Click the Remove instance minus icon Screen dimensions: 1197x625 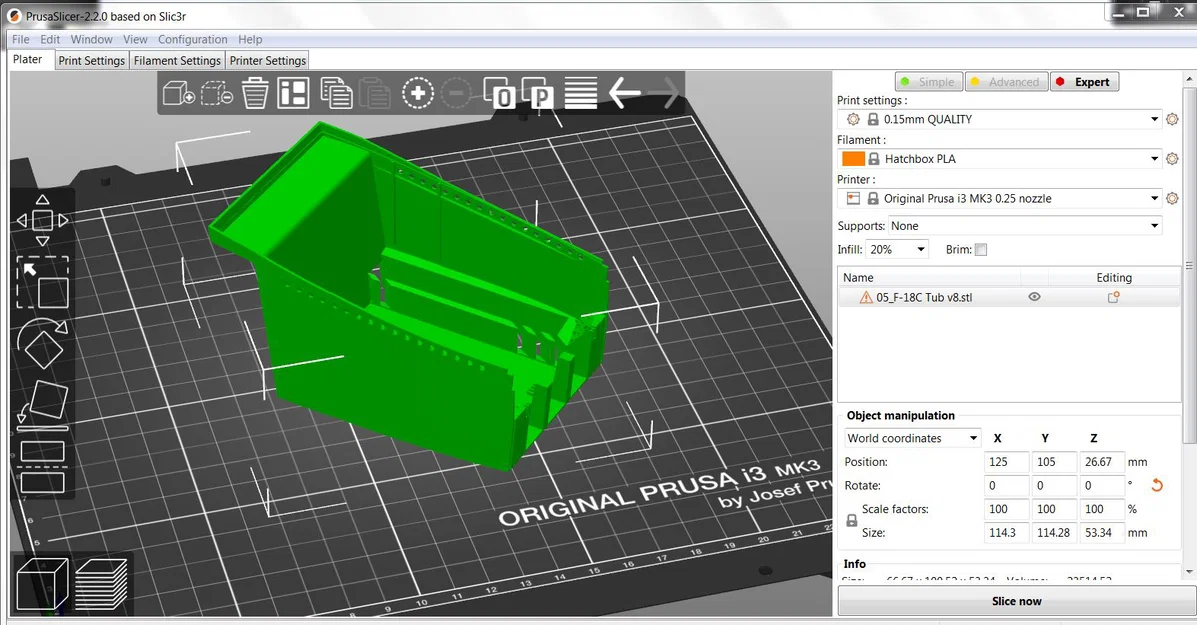pyautogui.click(x=457, y=93)
